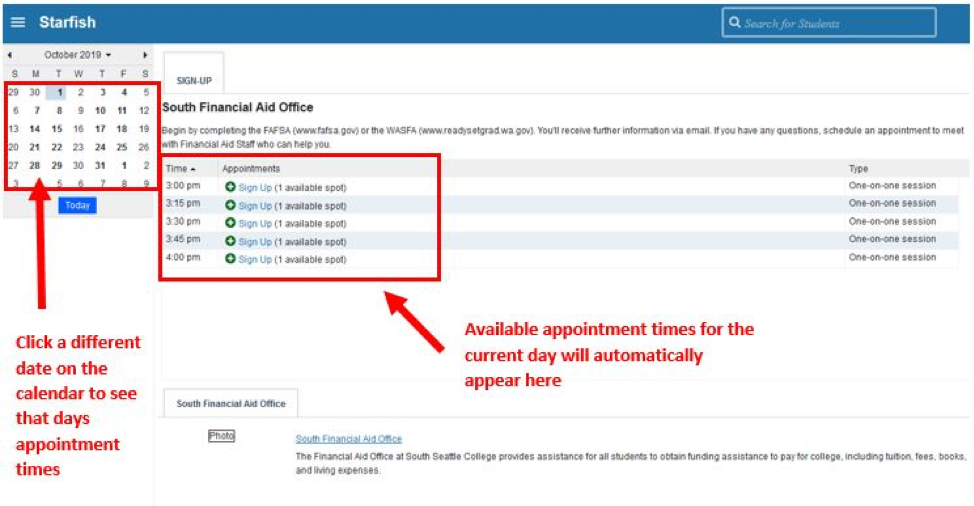Image resolution: width=974 pixels, height=506 pixels.
Task: Select October 25 on the calendar
Action: (x=122, y=147)
